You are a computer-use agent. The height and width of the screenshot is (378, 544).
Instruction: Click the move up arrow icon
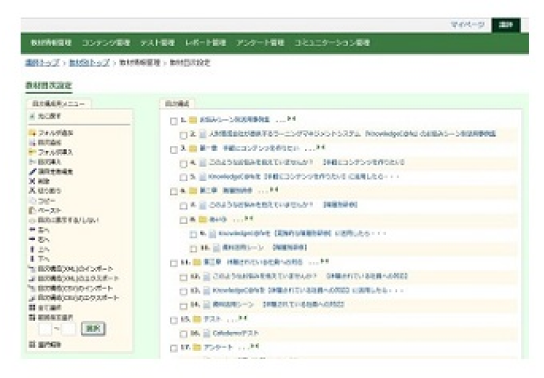(x=32, y=249)
